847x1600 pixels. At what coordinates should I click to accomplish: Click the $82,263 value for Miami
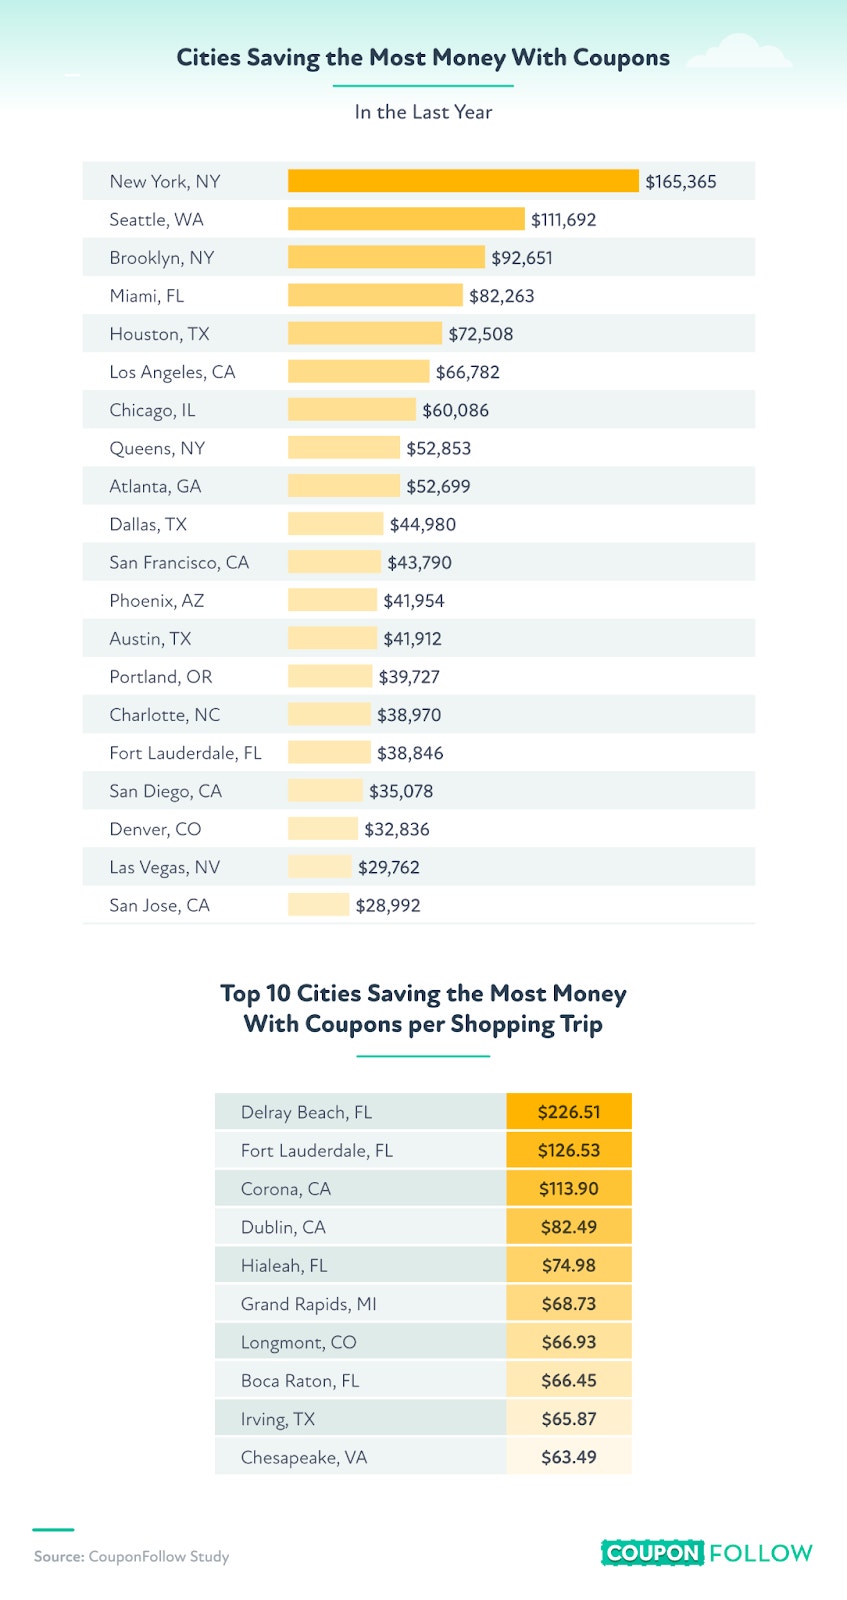502,296
